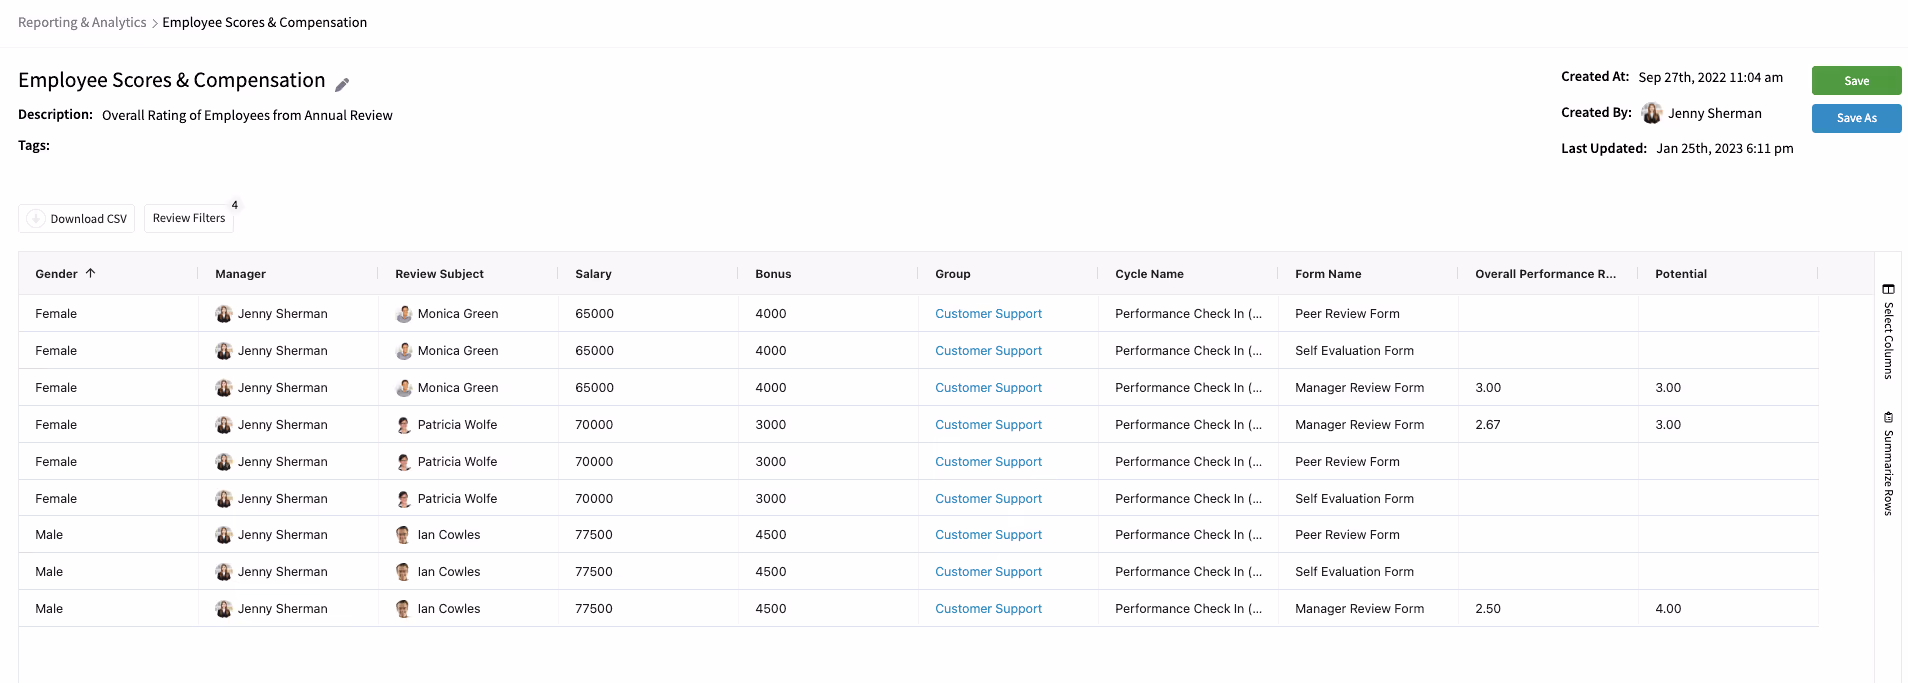Click the Male cell in Ian Cowles Self Evaluation row
1908x683 pixels.
tap(49, 572)
